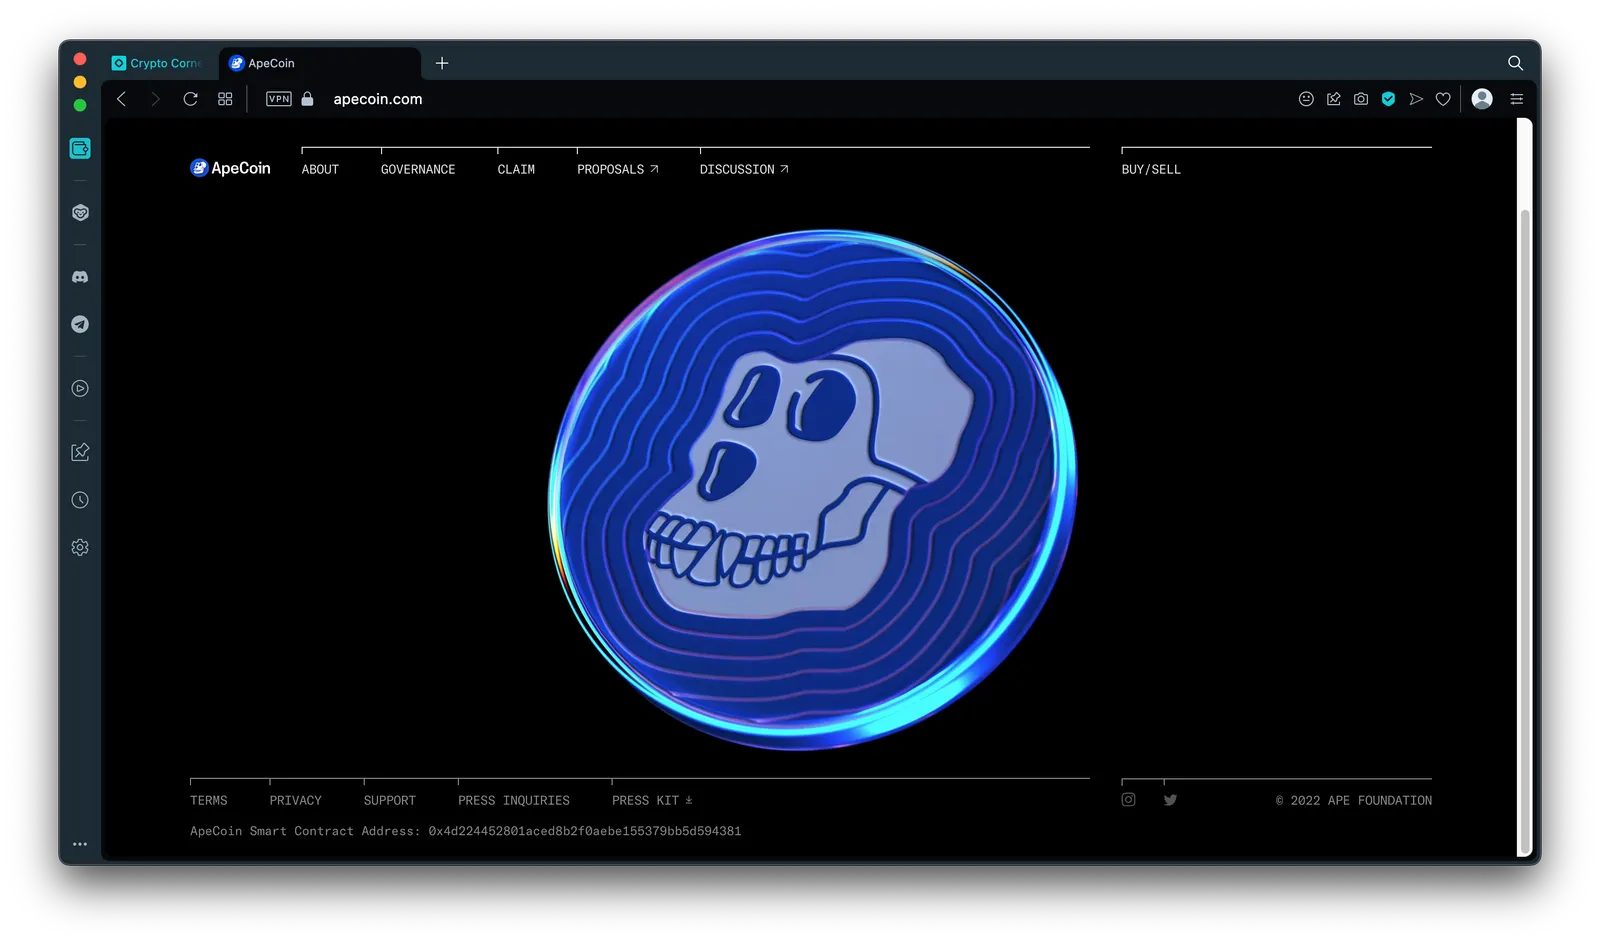
Task: Open the speed dial grid icon
Action: coord(225,99)
